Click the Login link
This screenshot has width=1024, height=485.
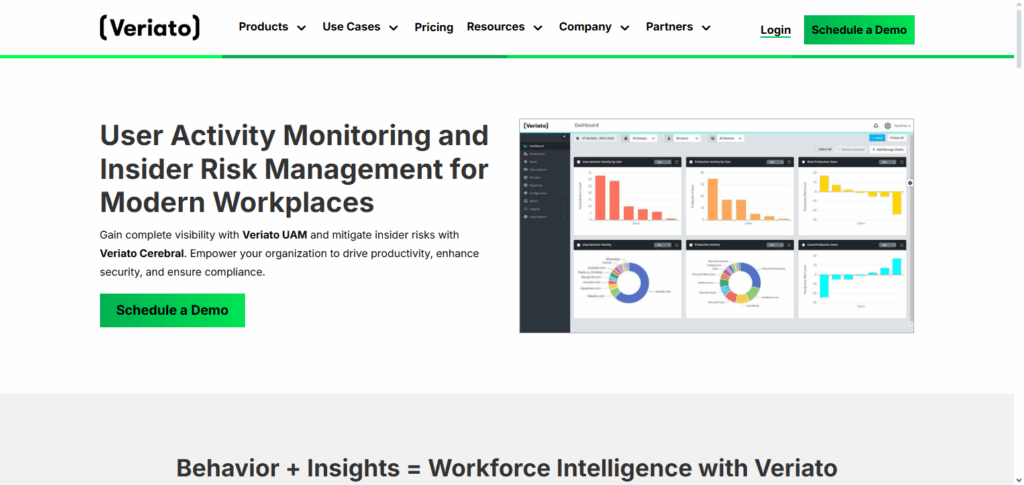pos(775,30)
